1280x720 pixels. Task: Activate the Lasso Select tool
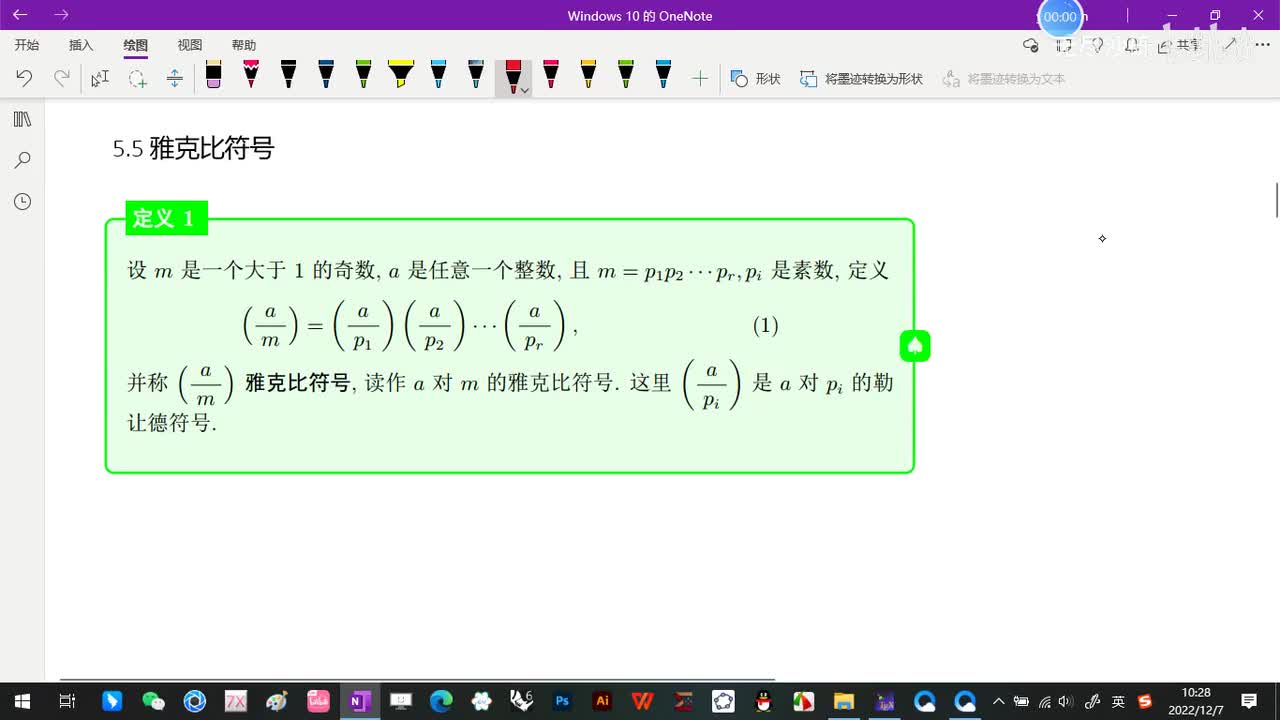[137, 78]
